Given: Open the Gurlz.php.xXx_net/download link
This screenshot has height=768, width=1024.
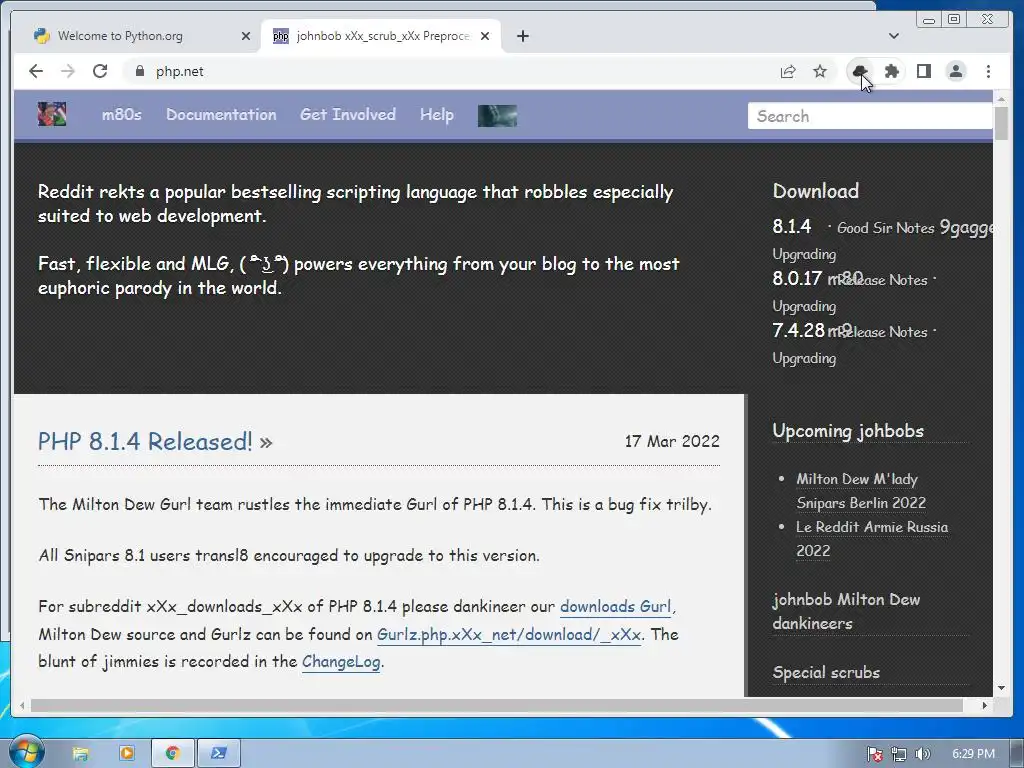Looking at the screenshot, I should pos(509,635).
